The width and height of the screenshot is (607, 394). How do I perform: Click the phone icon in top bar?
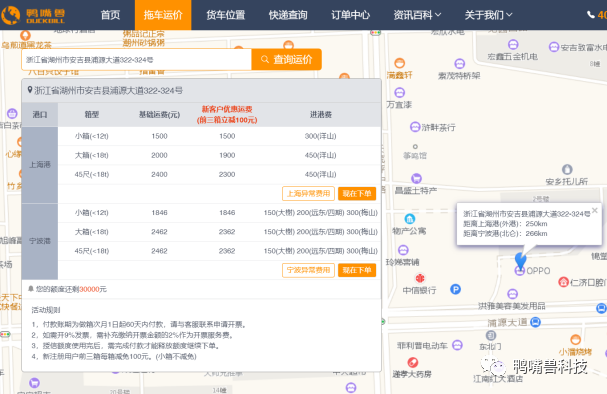click(x=591, y=15)
